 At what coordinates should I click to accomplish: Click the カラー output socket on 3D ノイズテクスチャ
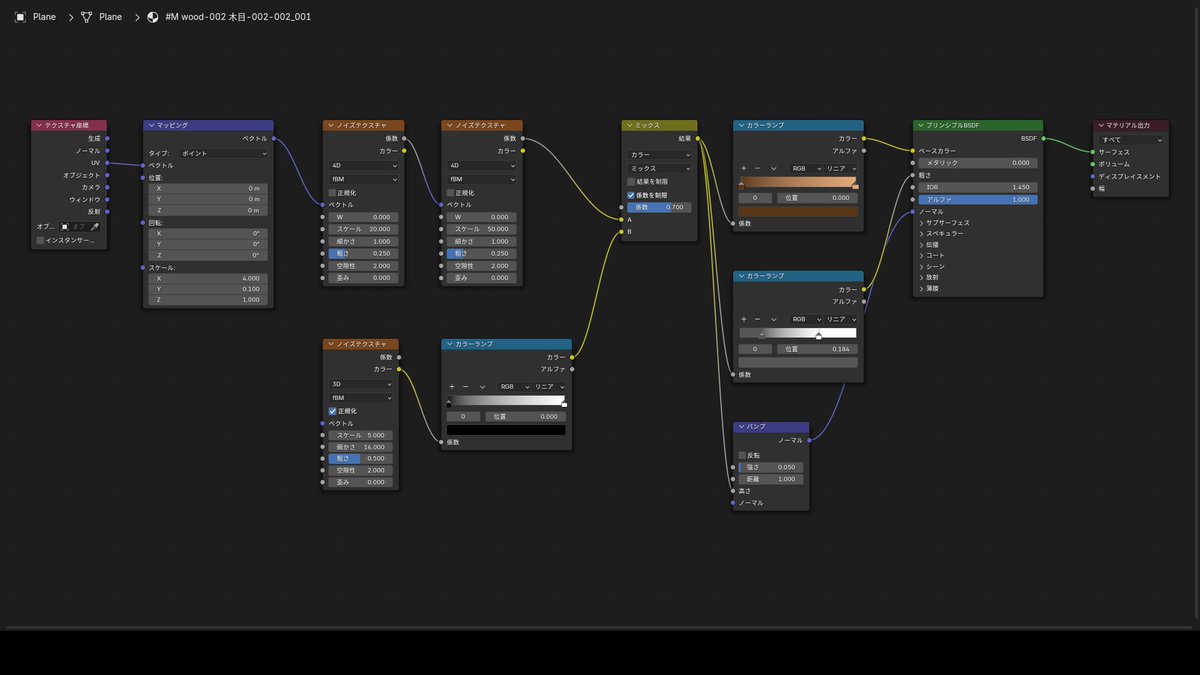(x=399, y=369)
